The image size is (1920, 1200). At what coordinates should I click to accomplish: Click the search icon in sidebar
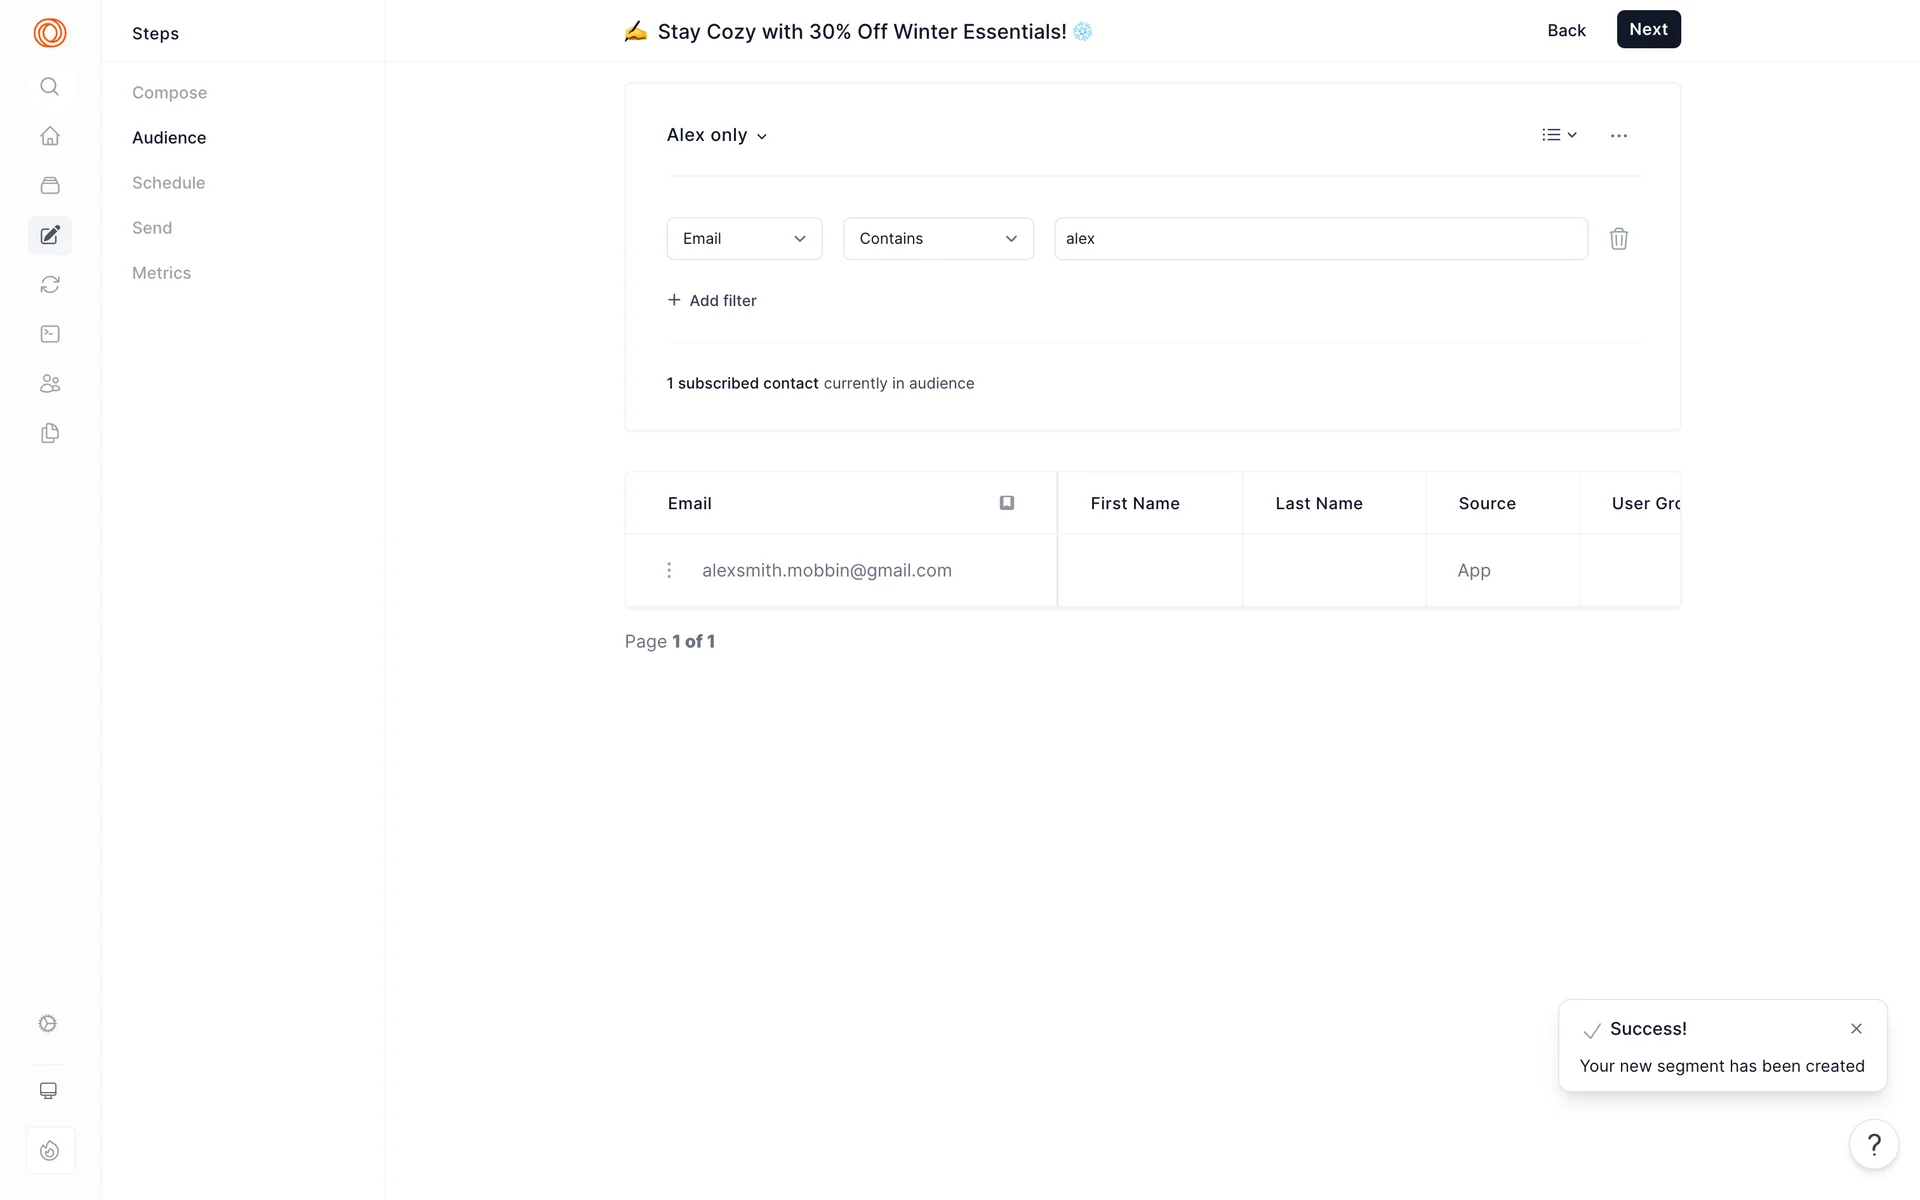pyautogui.click(x=49, y=87)
